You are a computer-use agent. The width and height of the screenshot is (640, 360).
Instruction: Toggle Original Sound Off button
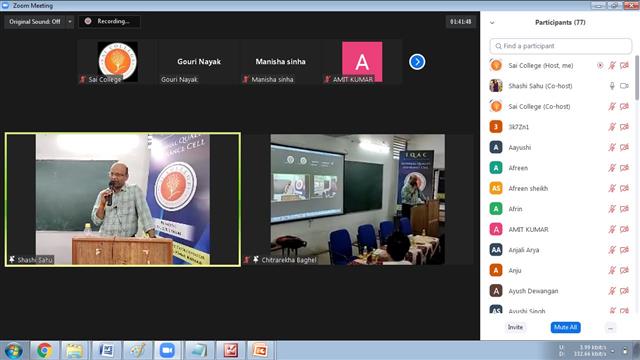[x=35, y=22]
